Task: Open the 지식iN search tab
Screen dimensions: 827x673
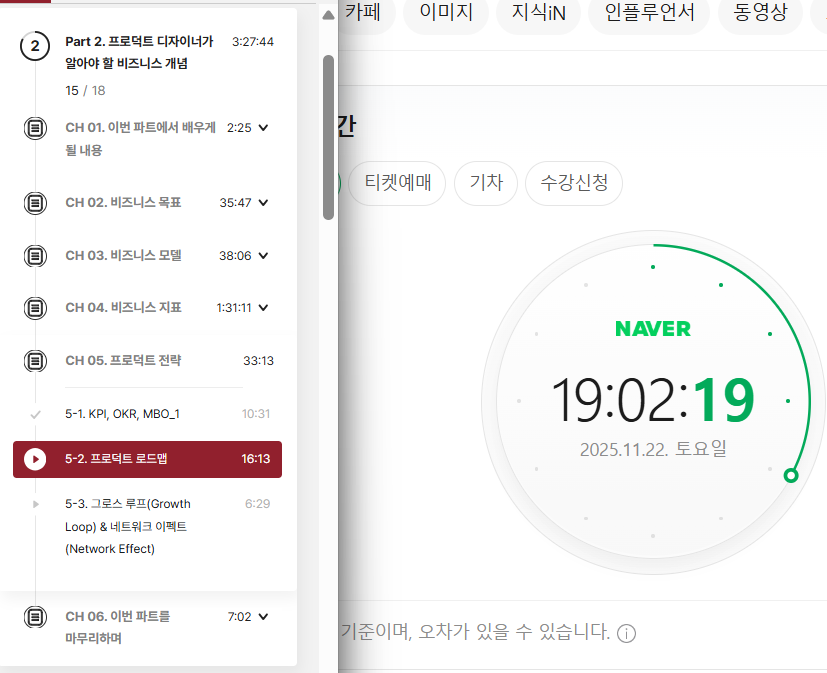Action: pyautogui.click(x=538, y=13)
